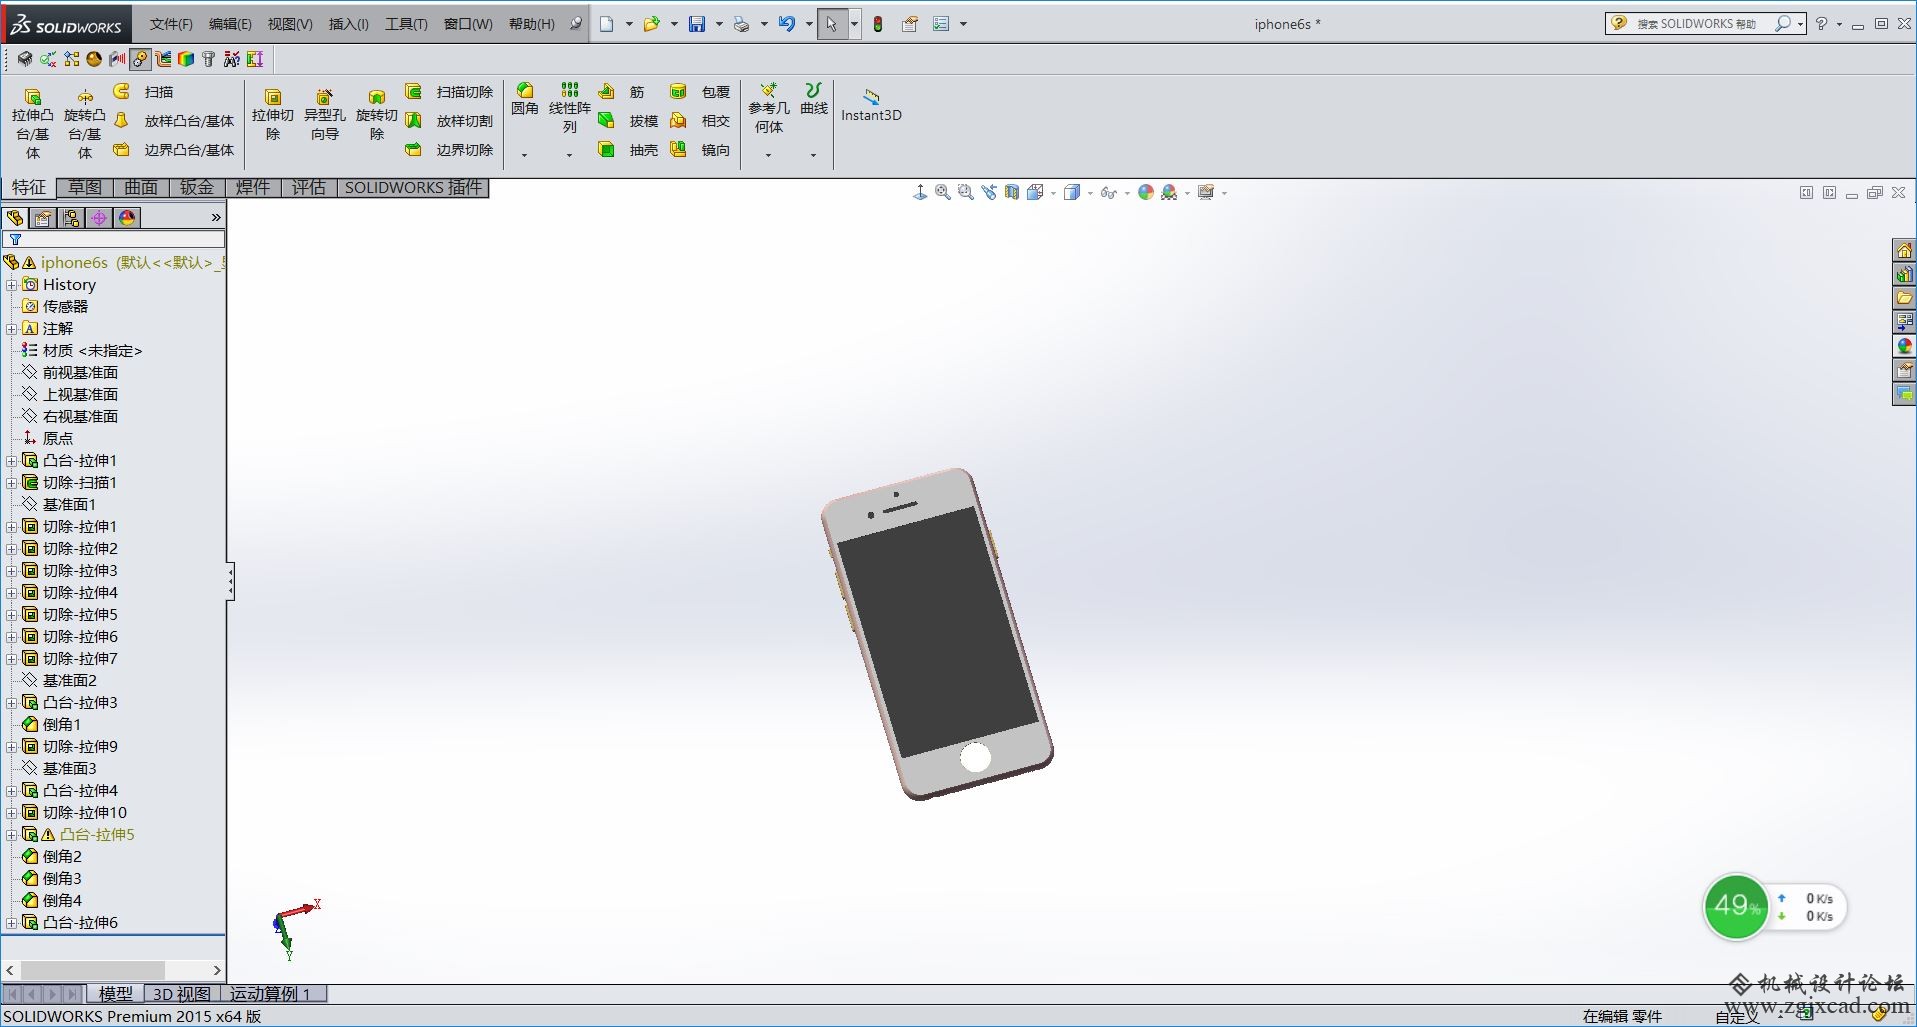Viewport: 1917px width, 1027px height.
Task: Select 材质 <未指定> in the tree
Action: tap(92, 351)
